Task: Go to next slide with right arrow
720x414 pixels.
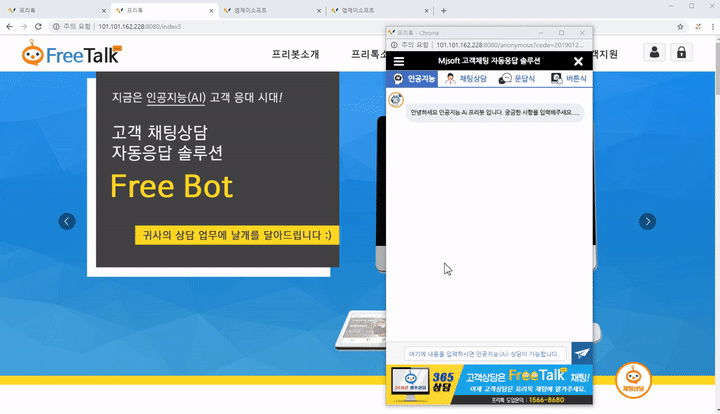Action: click(x=647, y=222)
